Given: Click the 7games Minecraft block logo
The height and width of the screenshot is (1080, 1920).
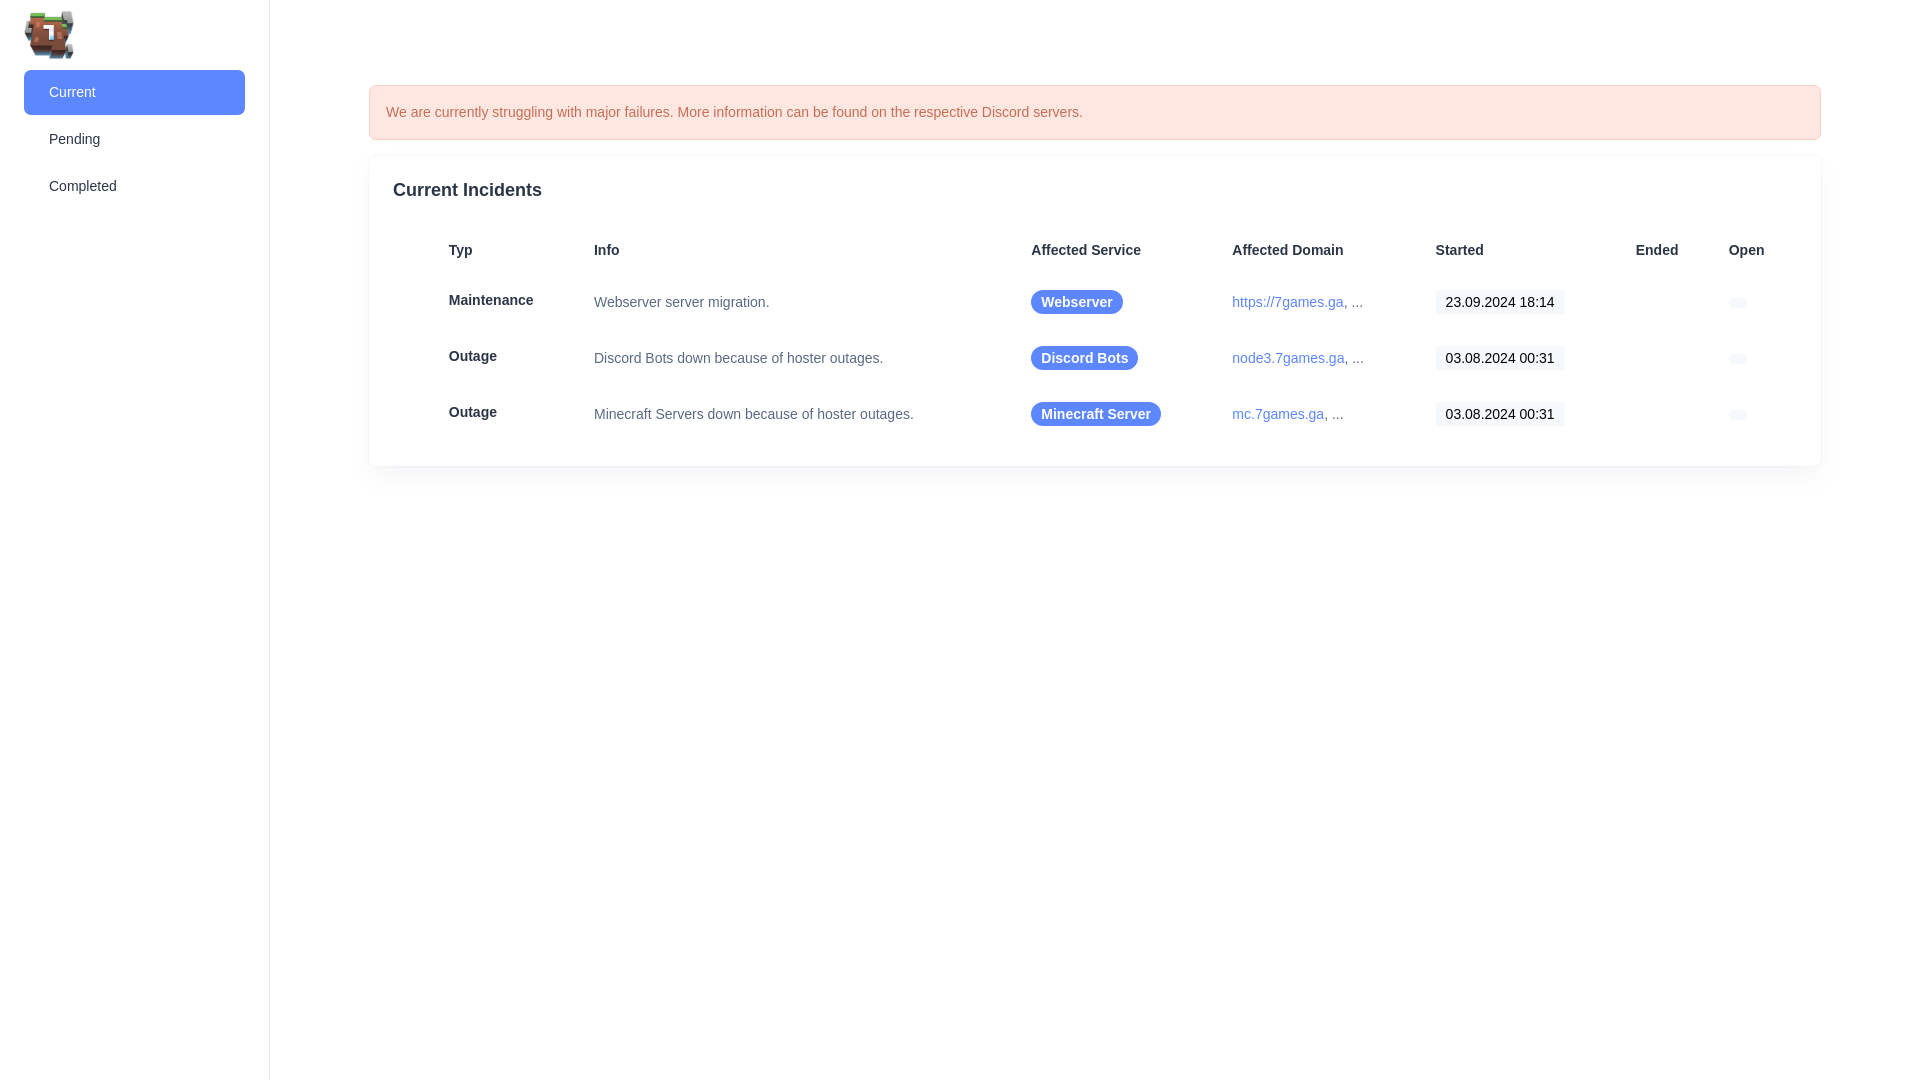Looking at the screenshot, I should coord(49,35).
